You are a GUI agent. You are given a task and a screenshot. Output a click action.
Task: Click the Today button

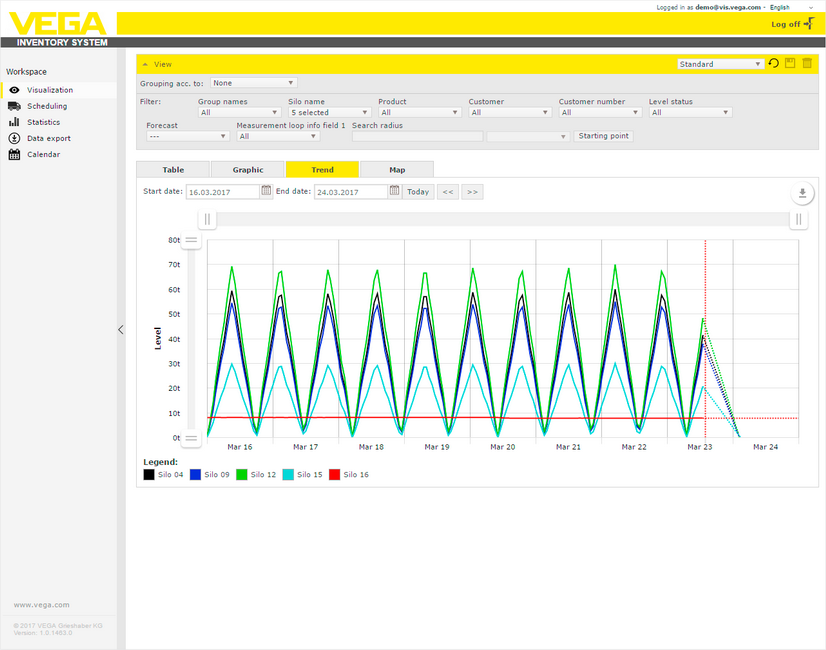pyautogui.click(x=418, y=192)
